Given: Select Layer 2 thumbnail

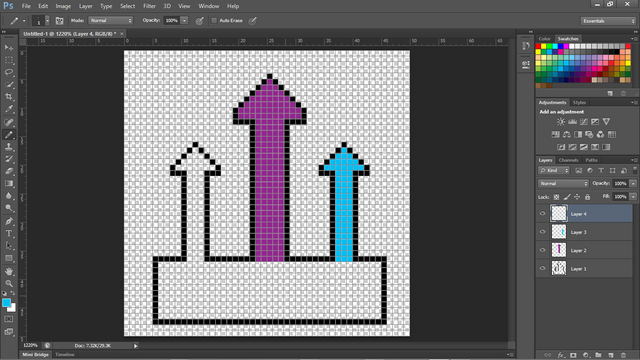Looking at the screenshot, I should tap(559, 250).
